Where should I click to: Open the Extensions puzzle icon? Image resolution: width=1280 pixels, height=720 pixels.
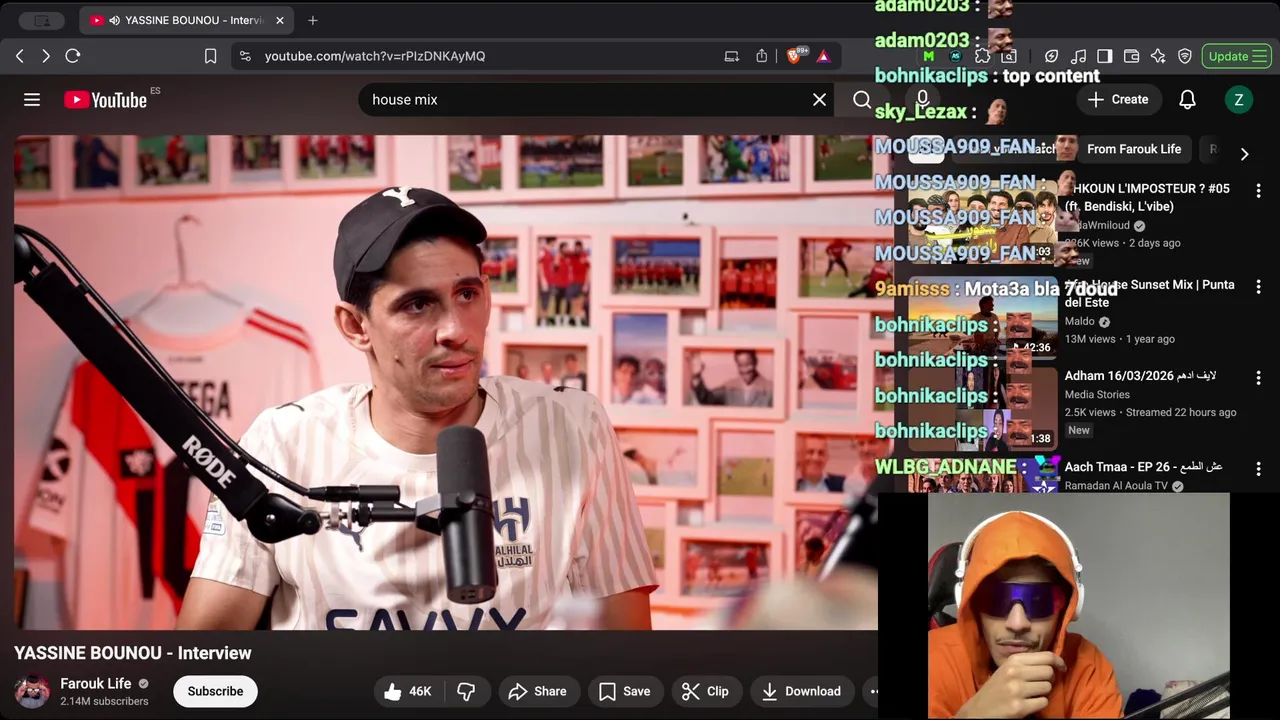[982, 56]
